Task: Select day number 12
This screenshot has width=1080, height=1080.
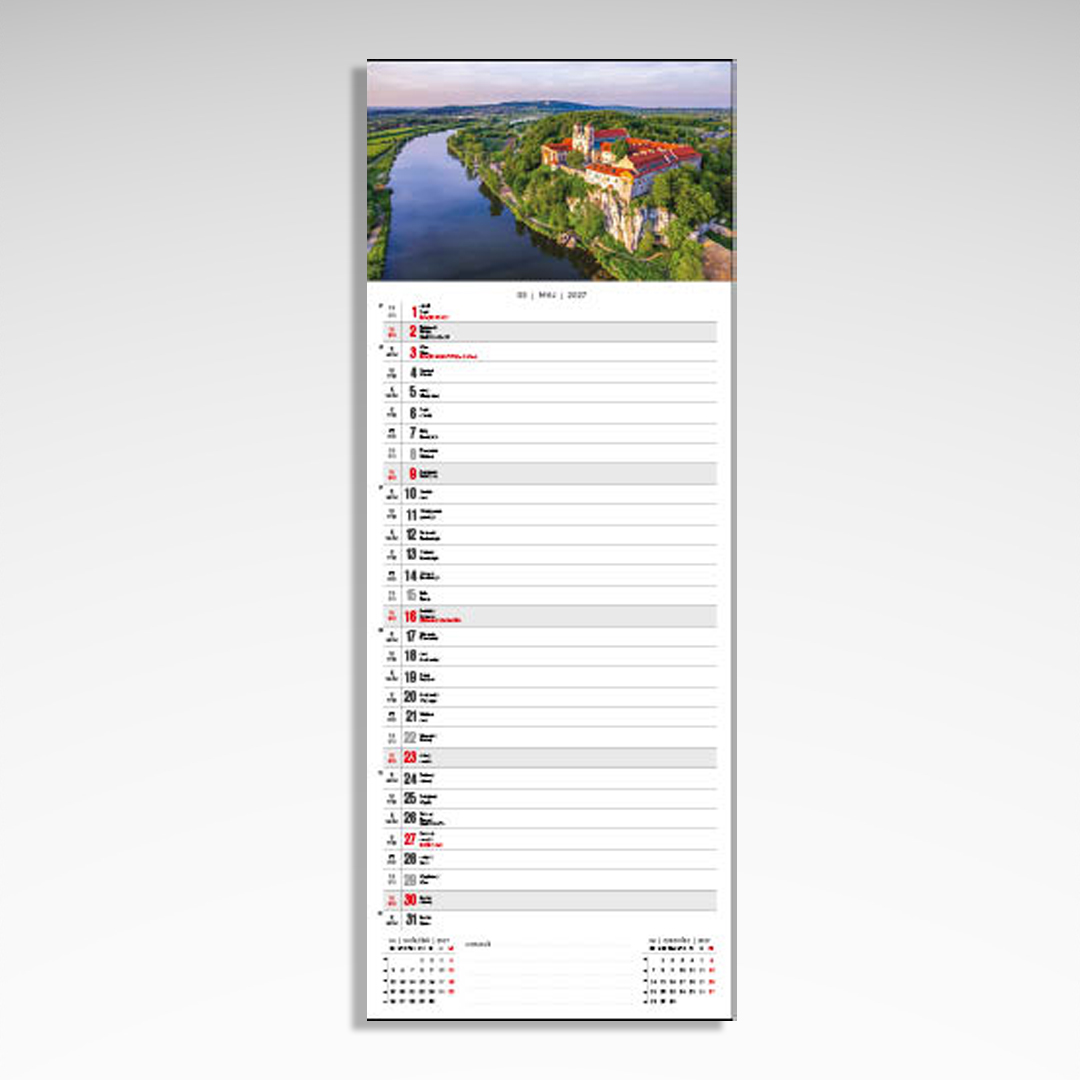Action: point(411,534)
